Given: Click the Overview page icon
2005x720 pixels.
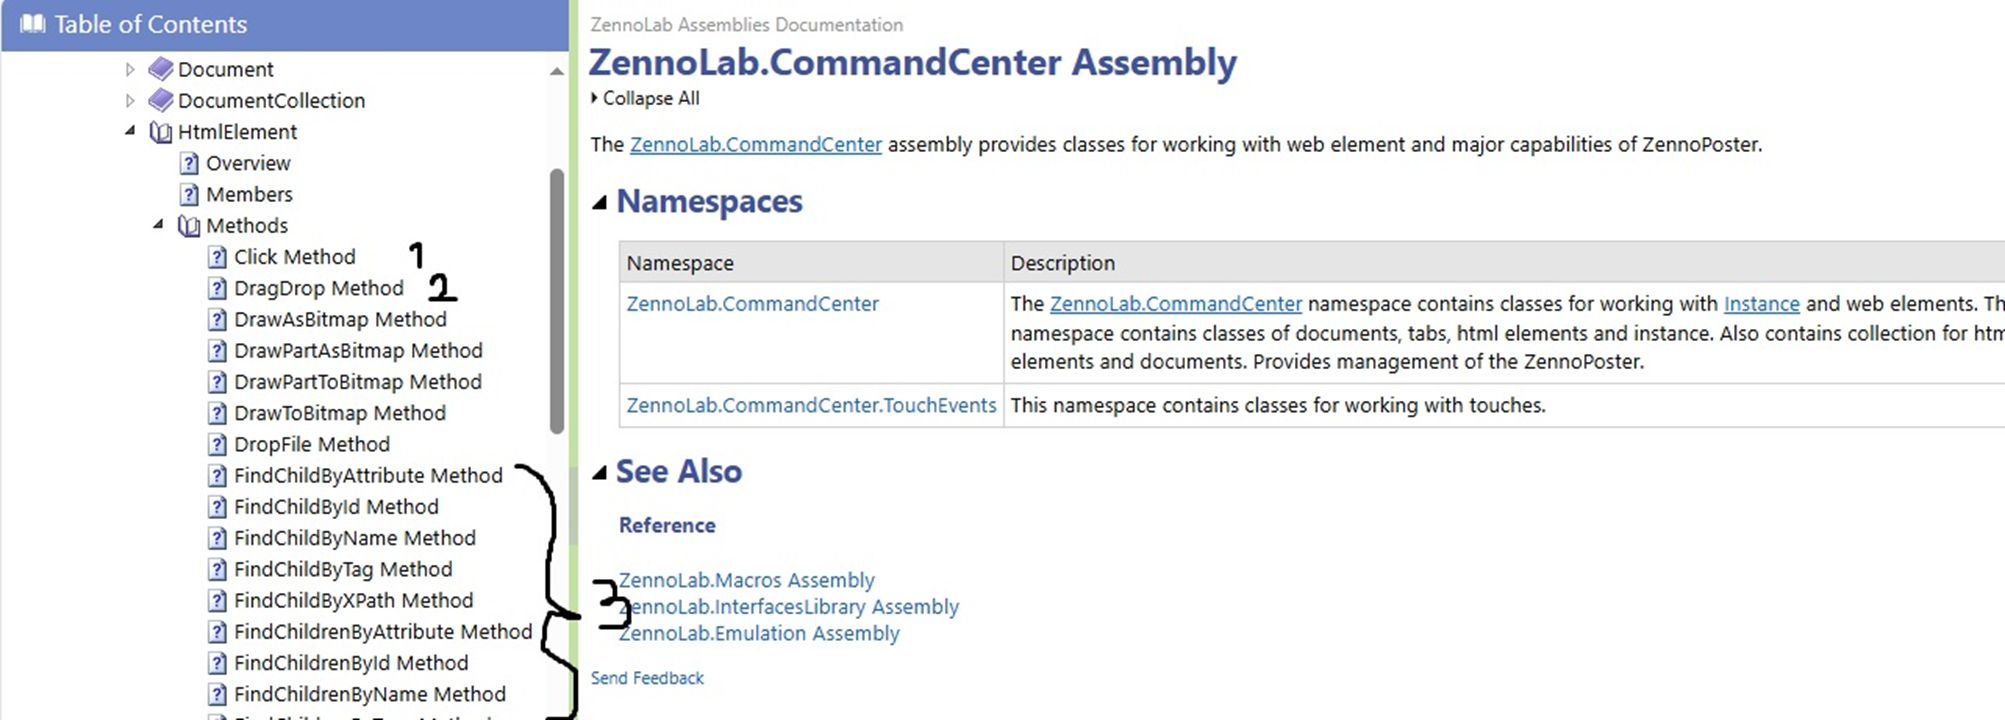Looking at the screenshot, I should pyautogui.click(x=189, y=163).
